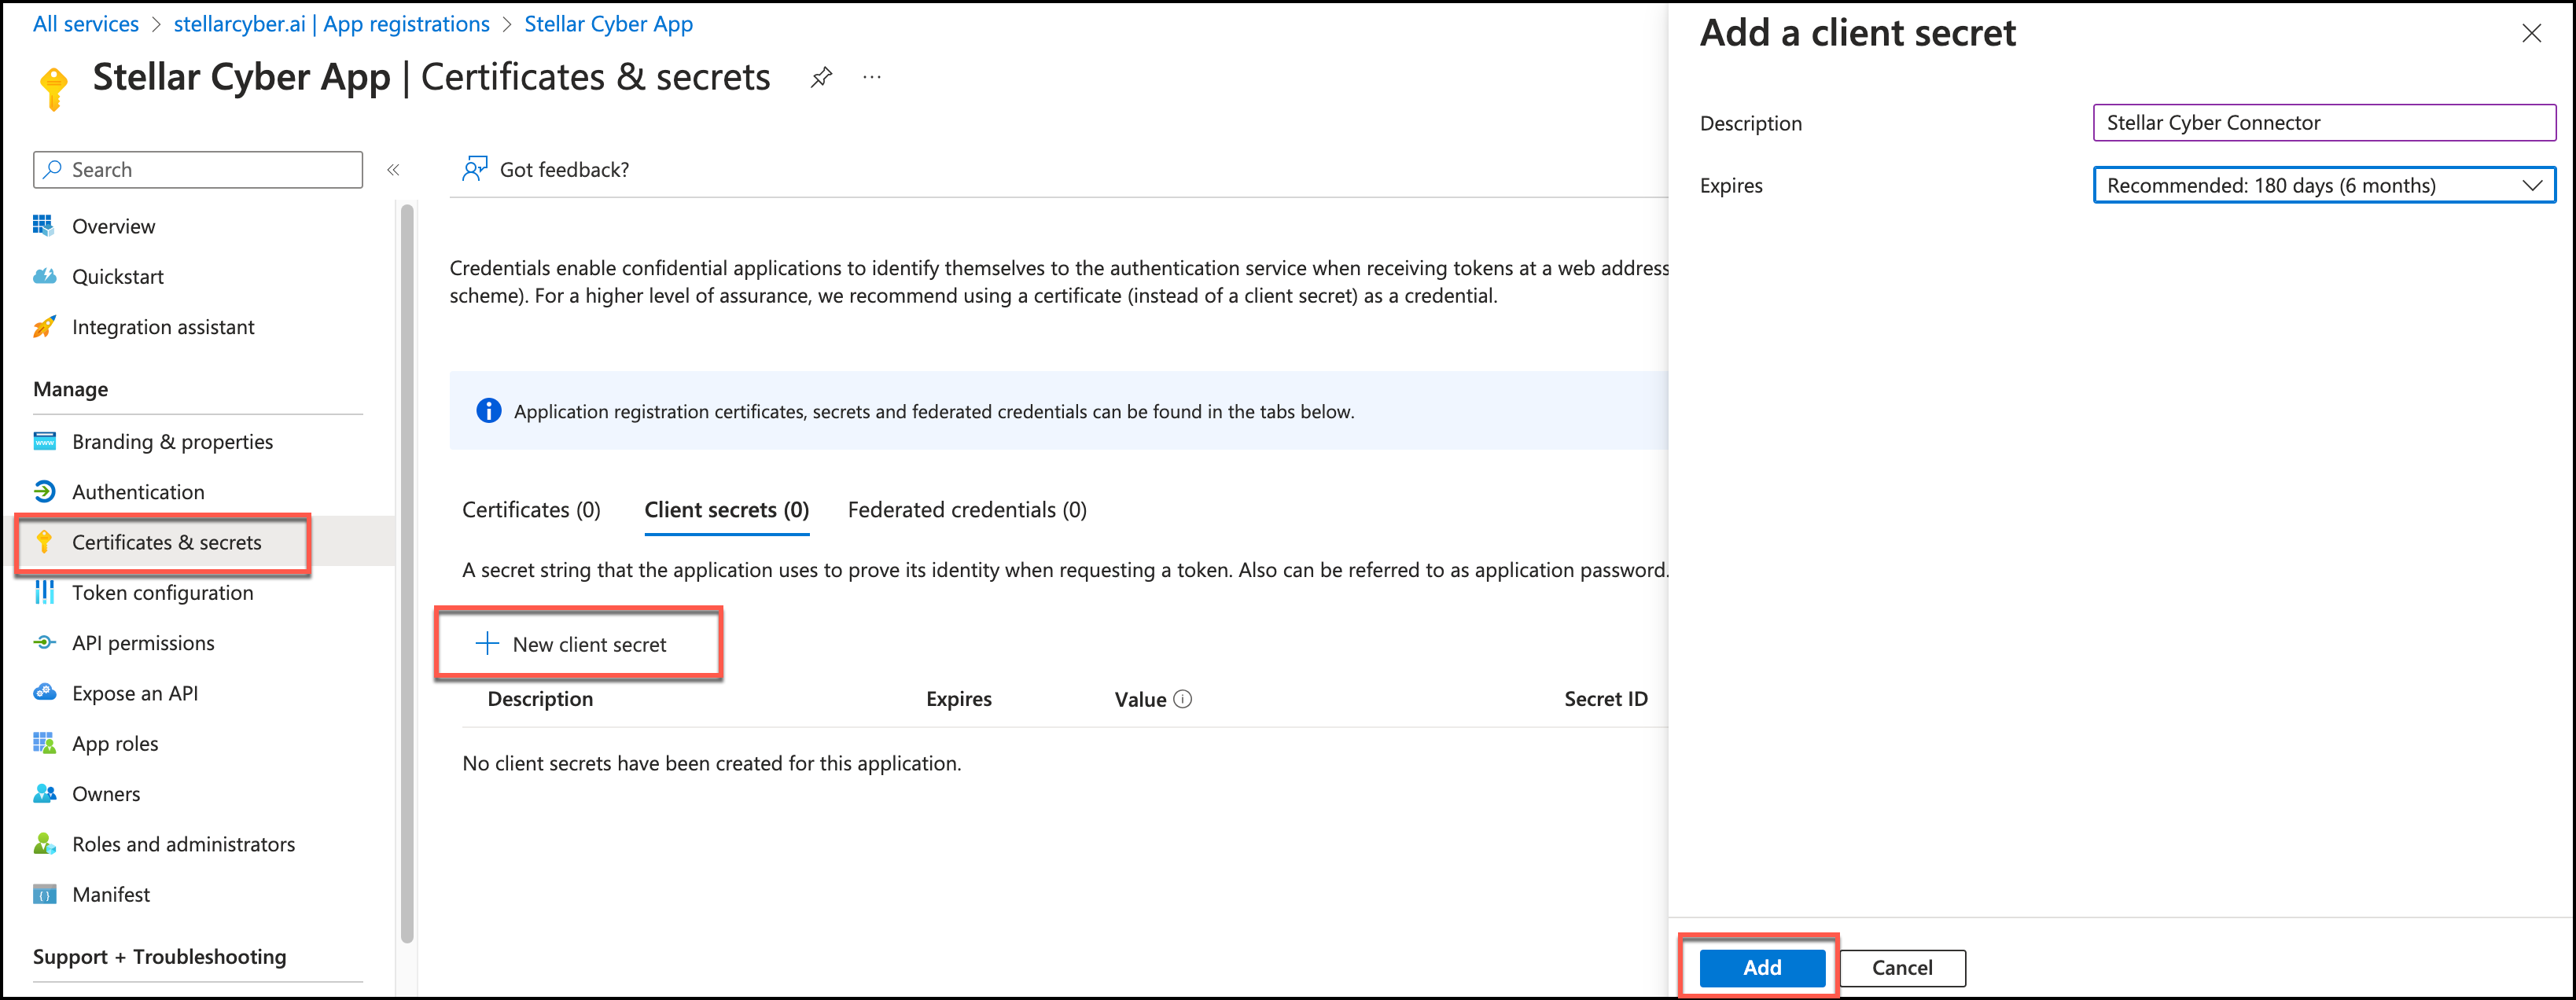Click the pin icon beside page title

click(x=821, y=77)
